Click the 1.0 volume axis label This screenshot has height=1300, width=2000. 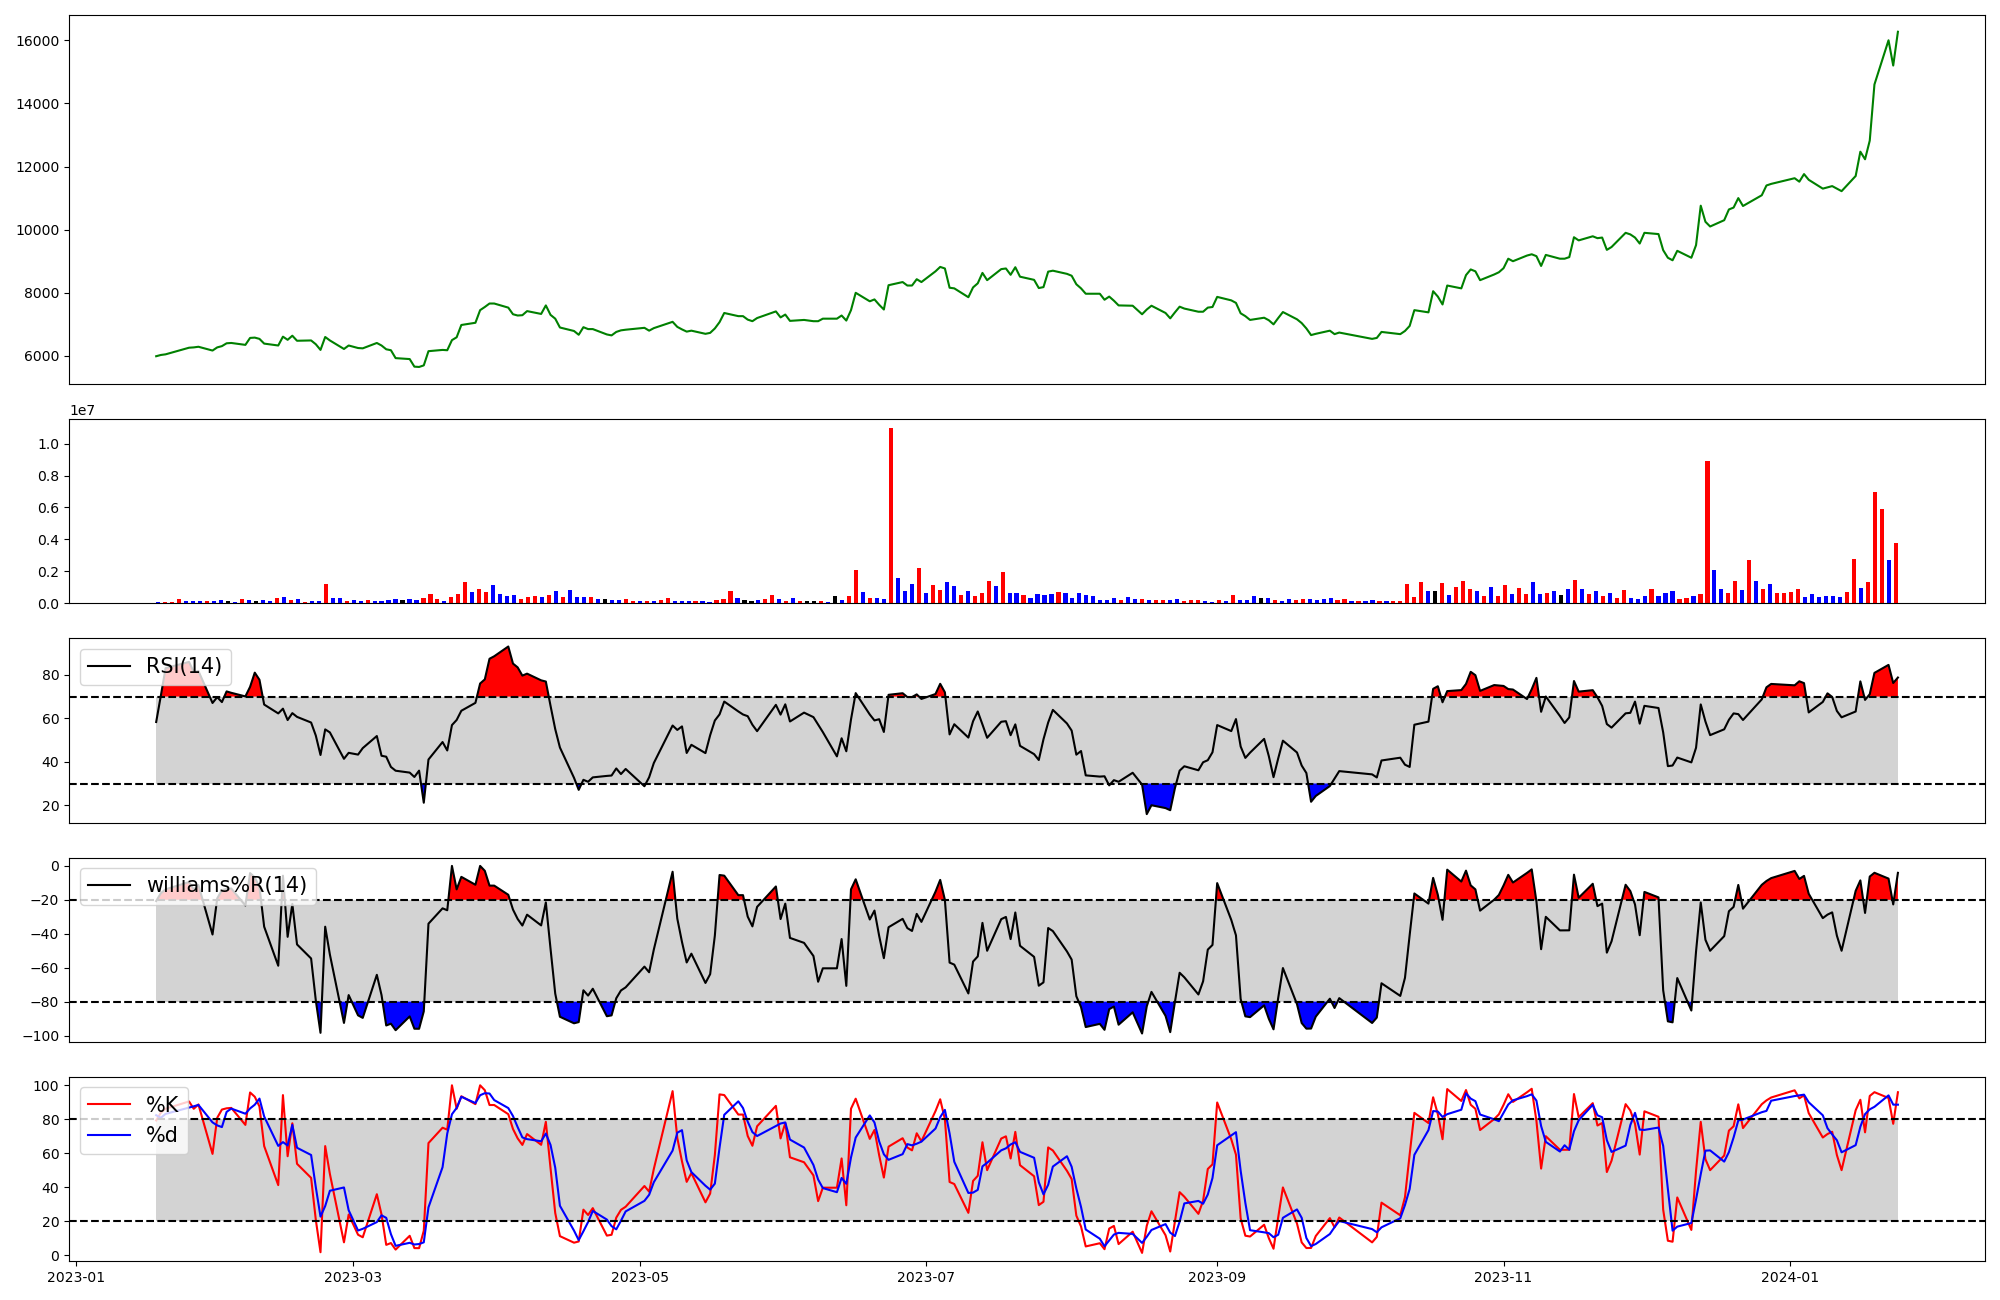(x=48, y=444)
